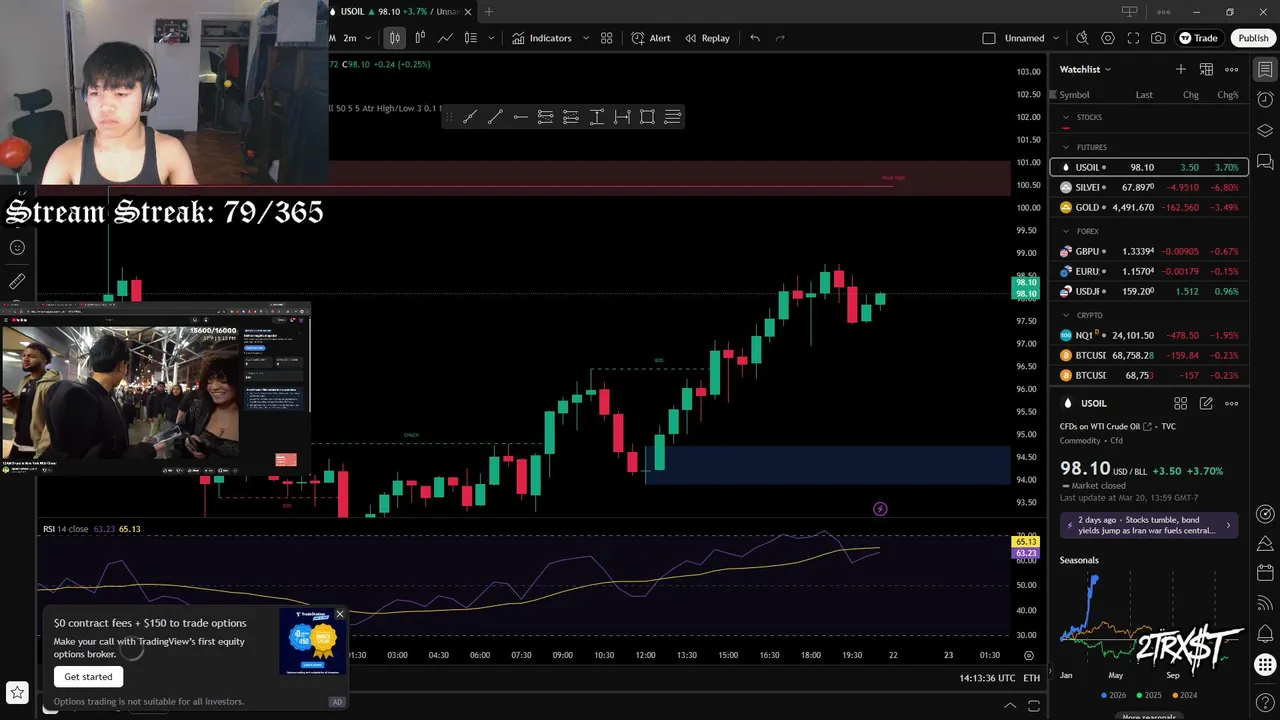Viewport: 1280px width, 720px height.
Task: Switch the chart session to ETH
Action: pos(1031,678)
